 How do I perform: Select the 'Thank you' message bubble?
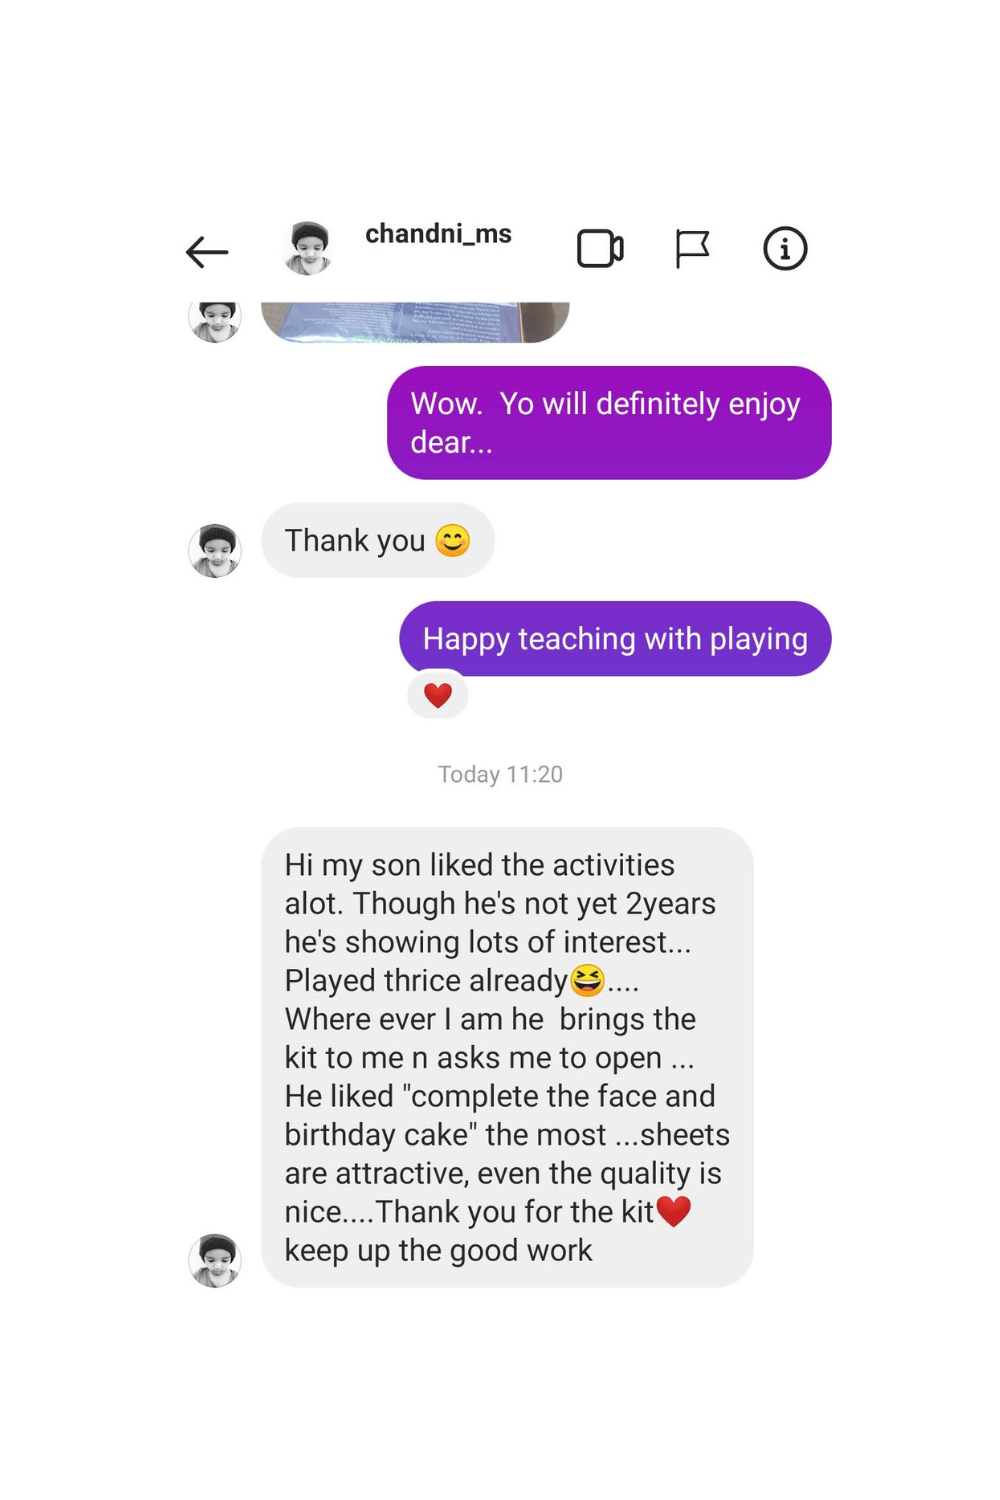(377, 541)
